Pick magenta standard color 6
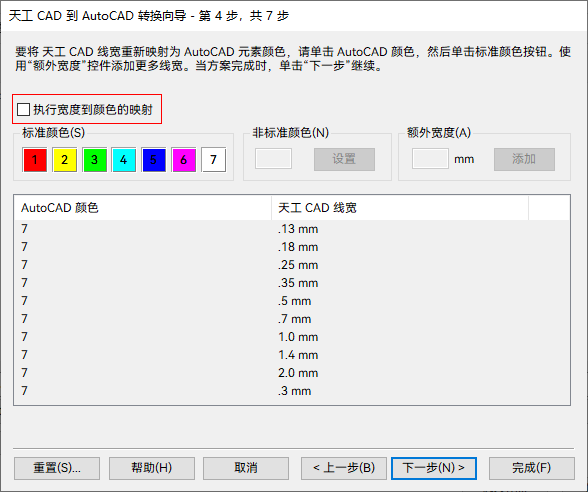588x492 pixels. [184, 160]
